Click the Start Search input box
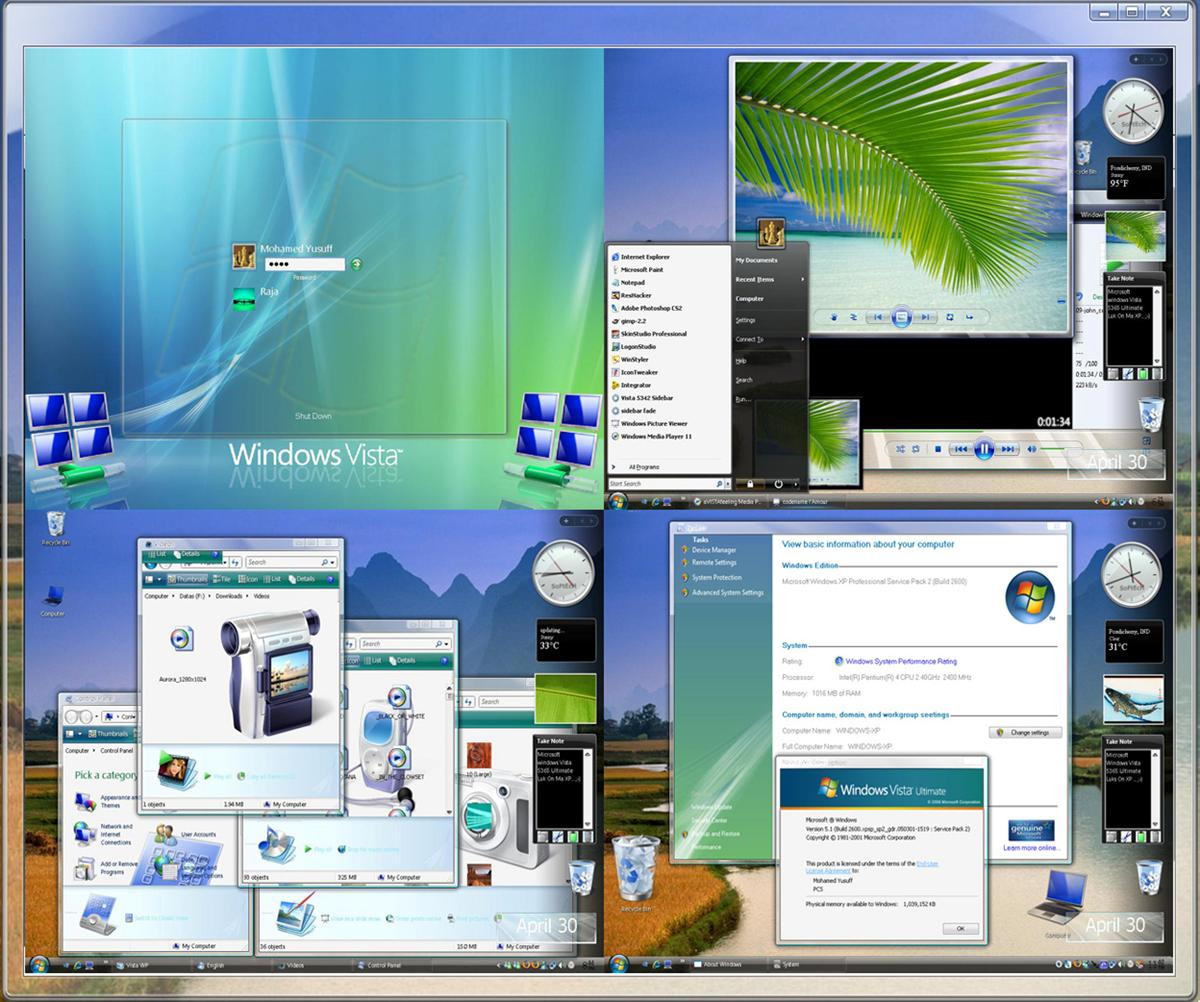 pos(664,484)
